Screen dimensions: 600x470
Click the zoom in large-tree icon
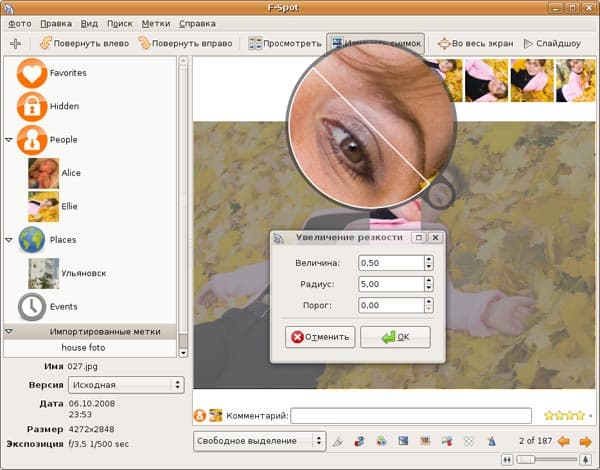(x=585, y=459)
